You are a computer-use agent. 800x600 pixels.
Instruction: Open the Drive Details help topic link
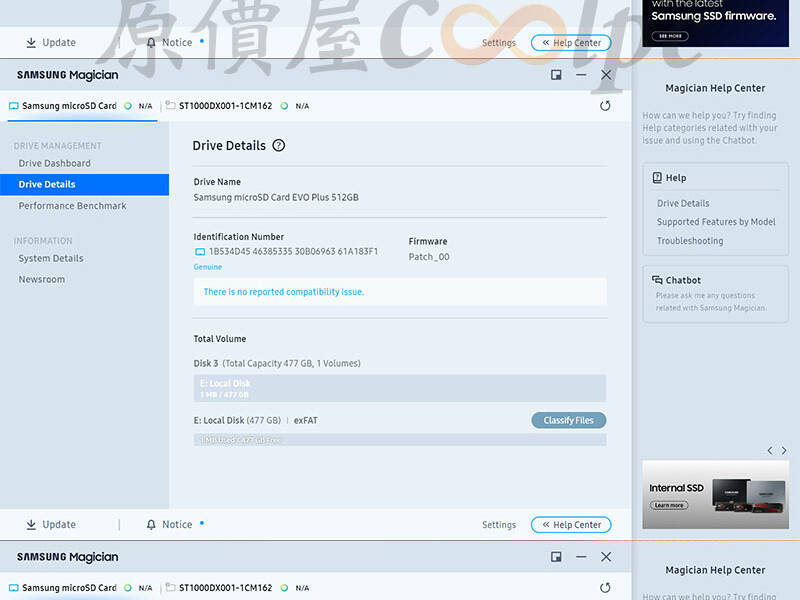pos(683,204)
